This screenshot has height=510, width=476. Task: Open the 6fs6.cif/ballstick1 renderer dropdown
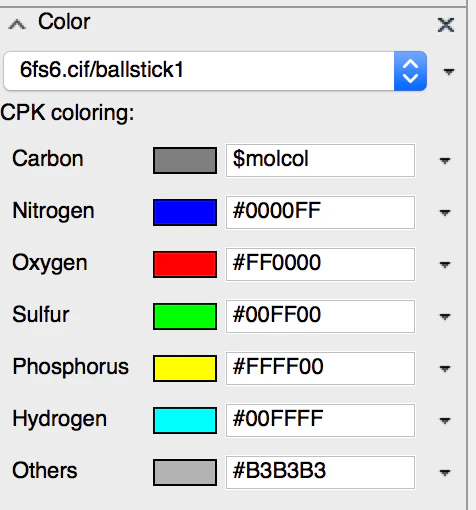click(x=215, y=71)
